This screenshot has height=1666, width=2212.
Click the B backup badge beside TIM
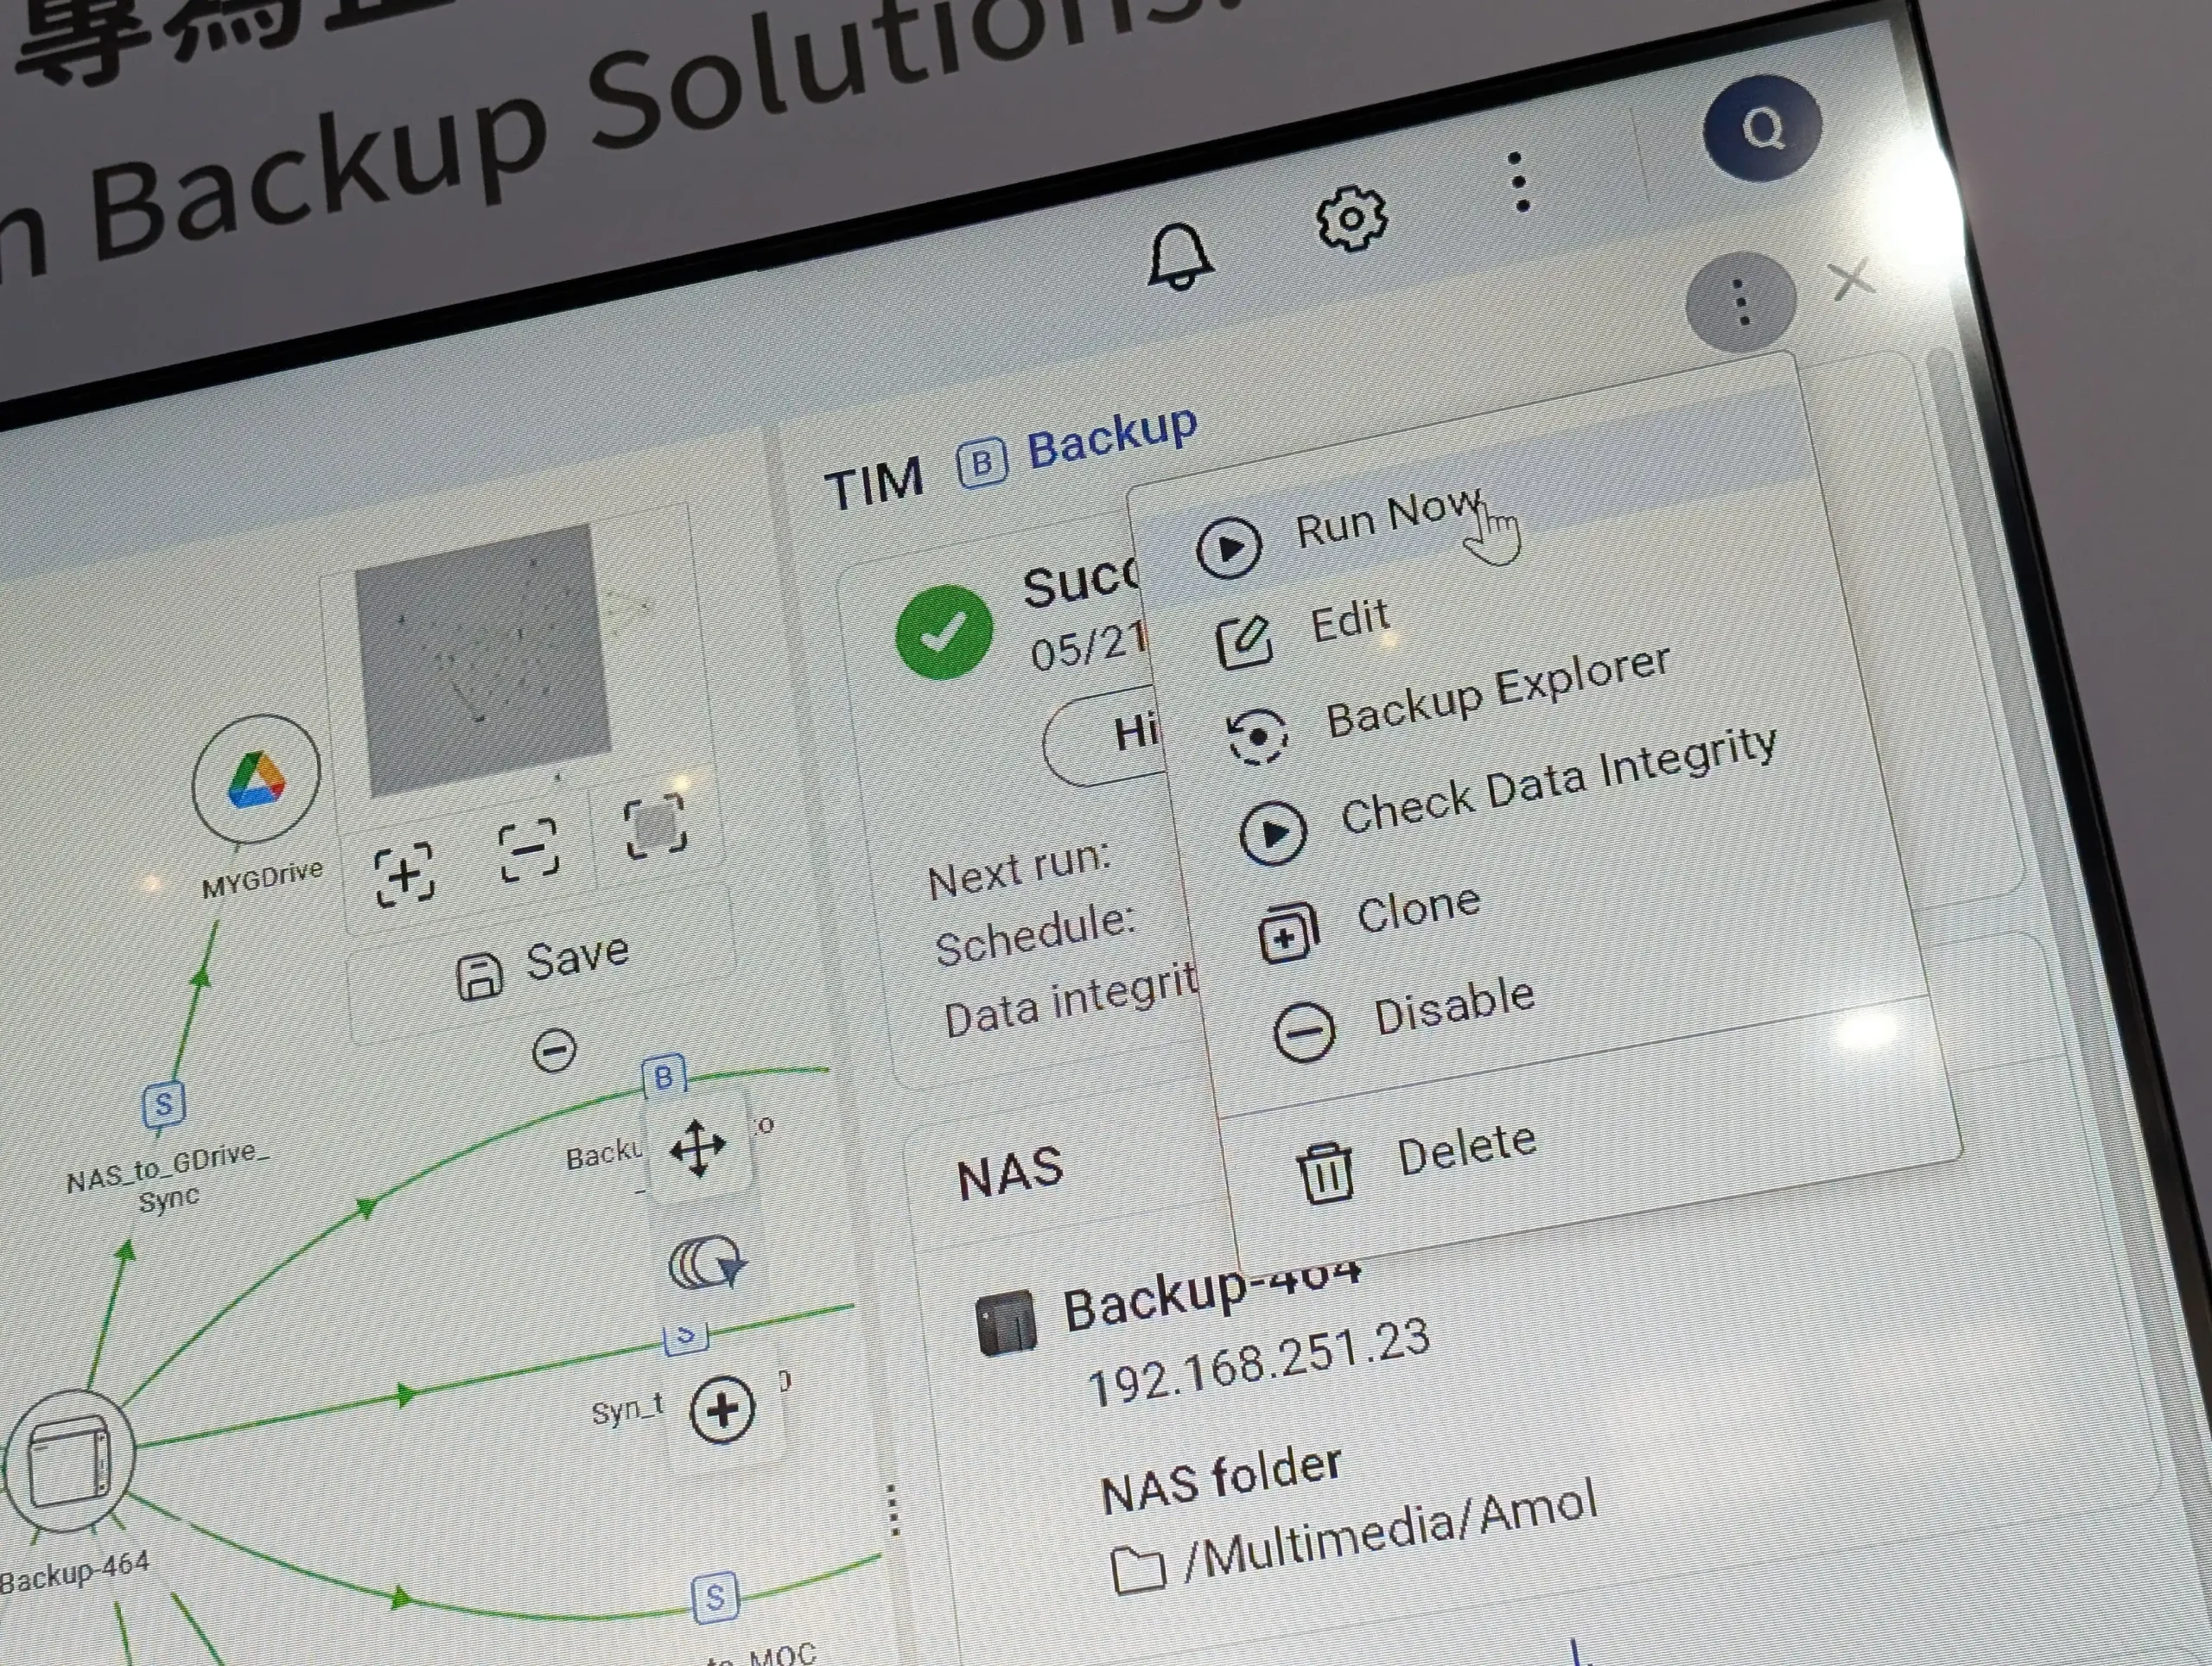click(982, 464)
